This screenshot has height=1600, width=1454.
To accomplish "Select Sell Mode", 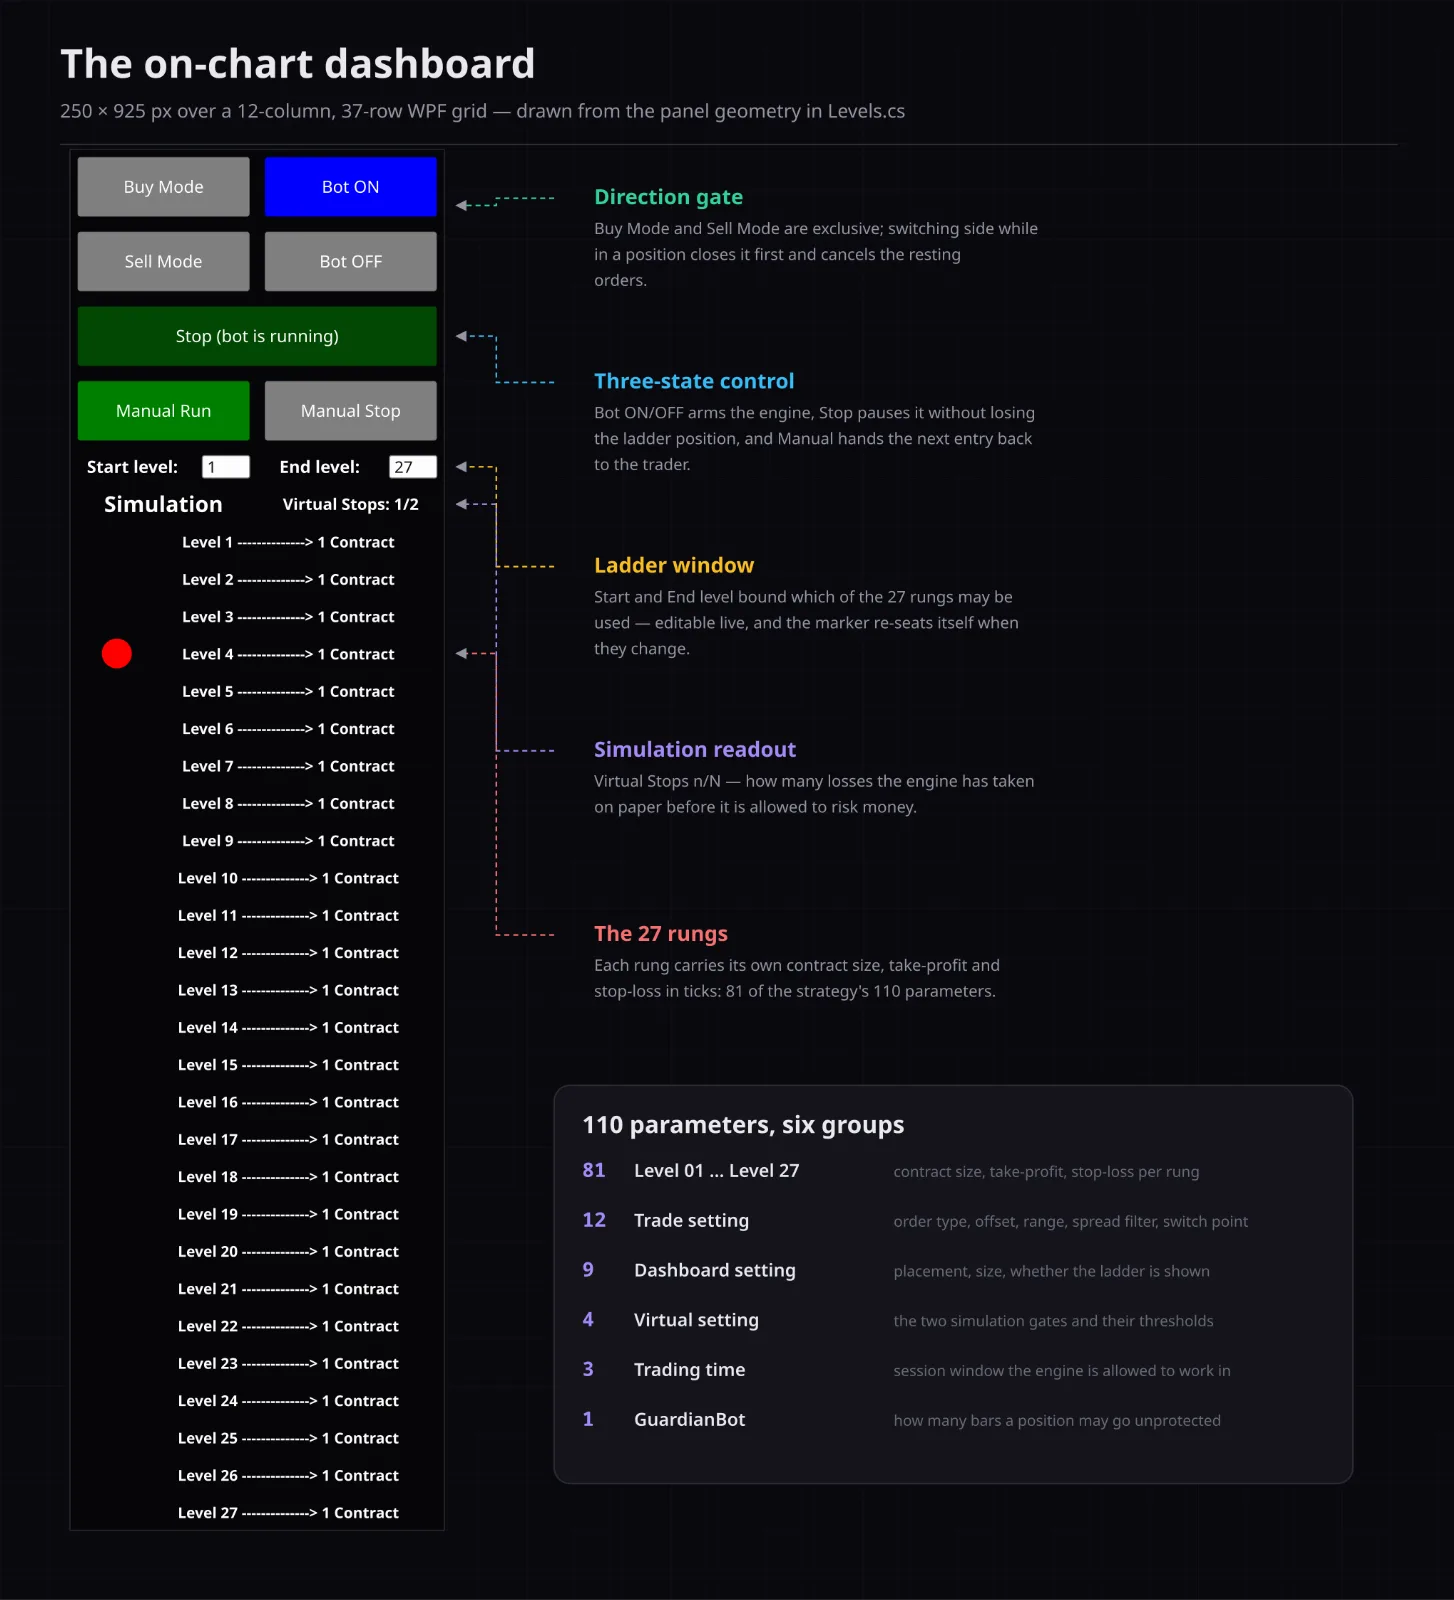I will pyautogui.click(x=163, y=261).
